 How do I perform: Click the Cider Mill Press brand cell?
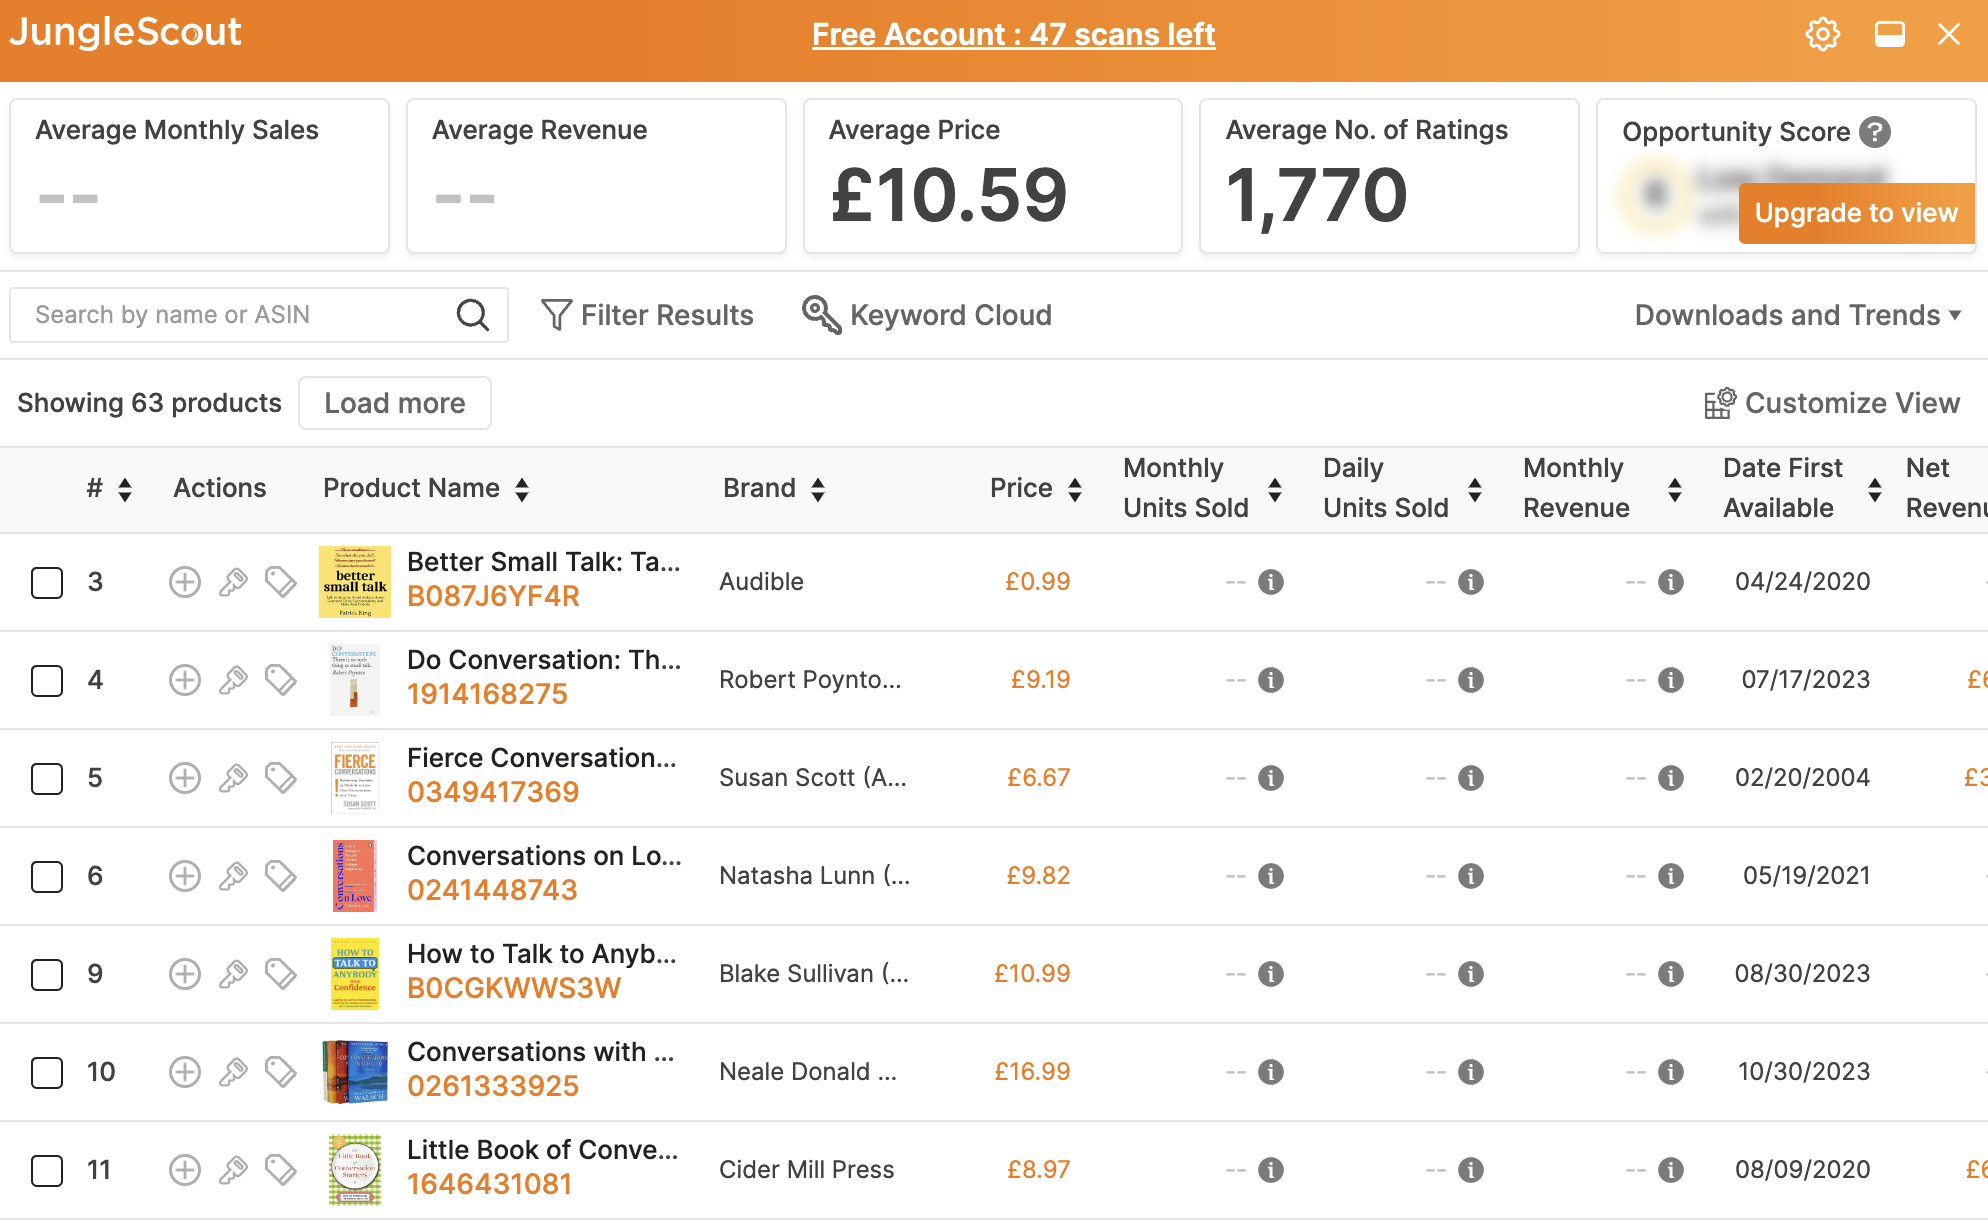pos(806,1170)
